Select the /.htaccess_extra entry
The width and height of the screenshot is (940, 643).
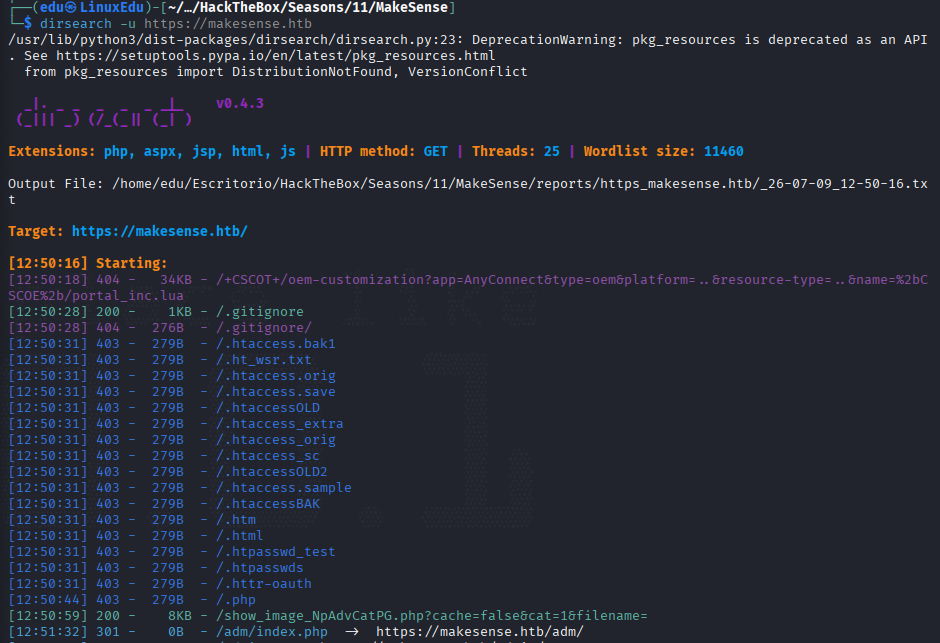[280, 424]
